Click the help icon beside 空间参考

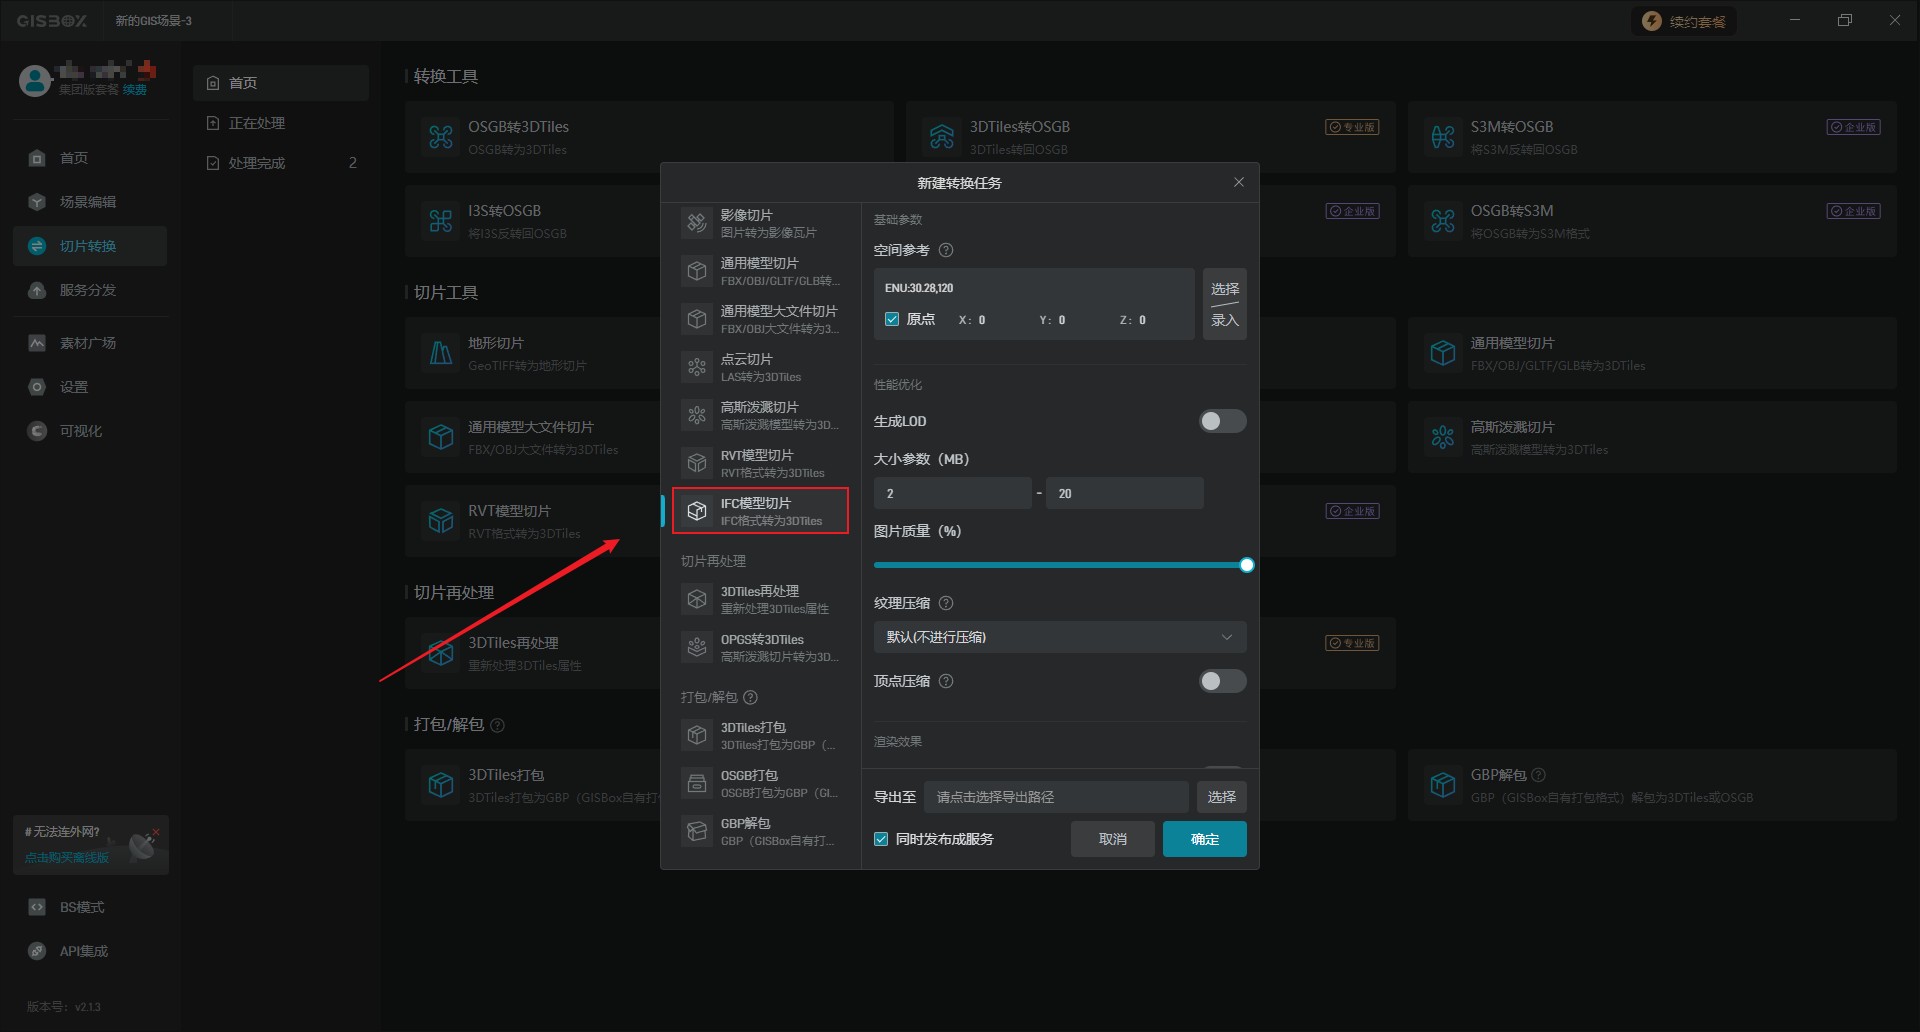point(946,250)
